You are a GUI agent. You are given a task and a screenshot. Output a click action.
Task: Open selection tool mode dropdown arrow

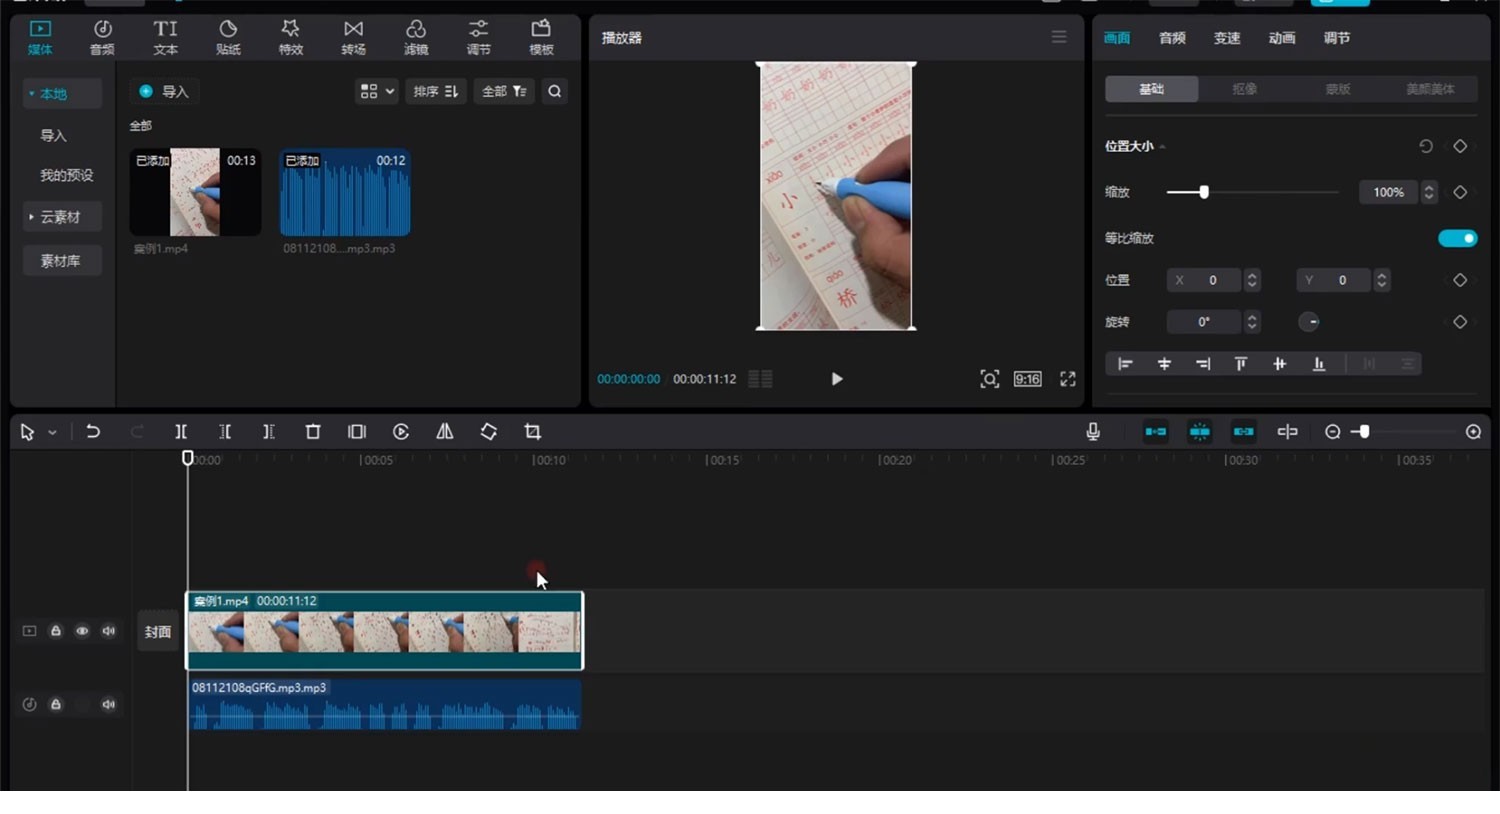[52, 432]
